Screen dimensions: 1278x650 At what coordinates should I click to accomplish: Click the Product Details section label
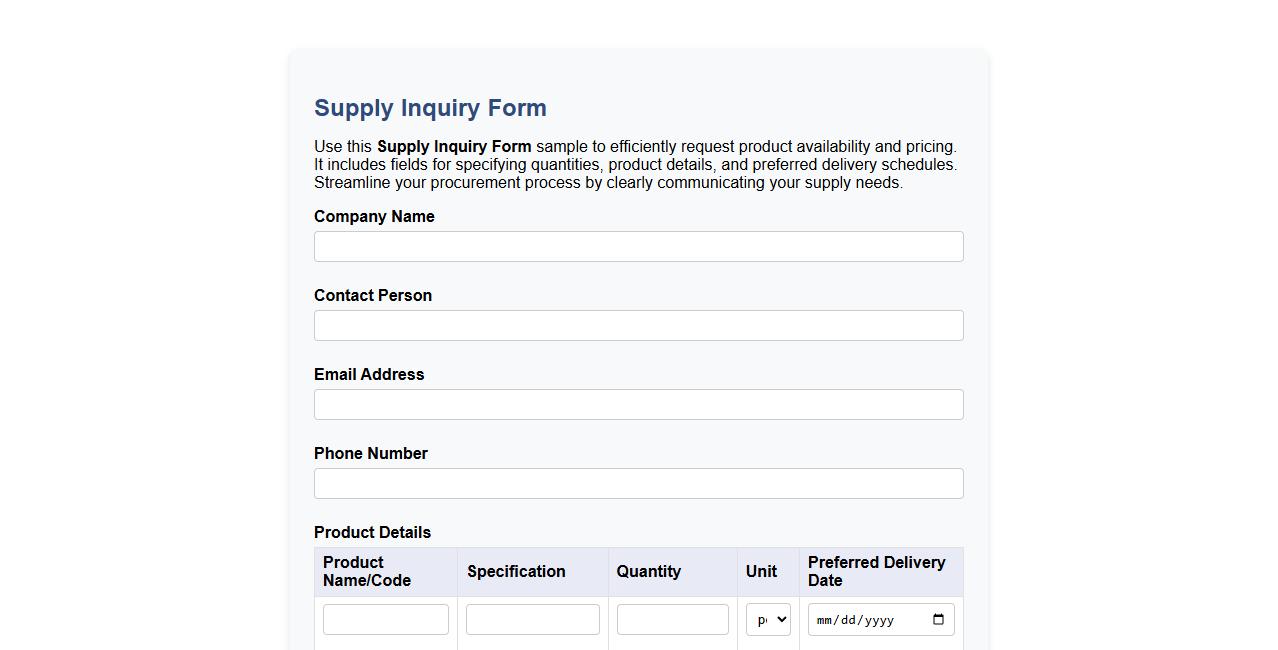pyautogui.click(x=372, y=532)
